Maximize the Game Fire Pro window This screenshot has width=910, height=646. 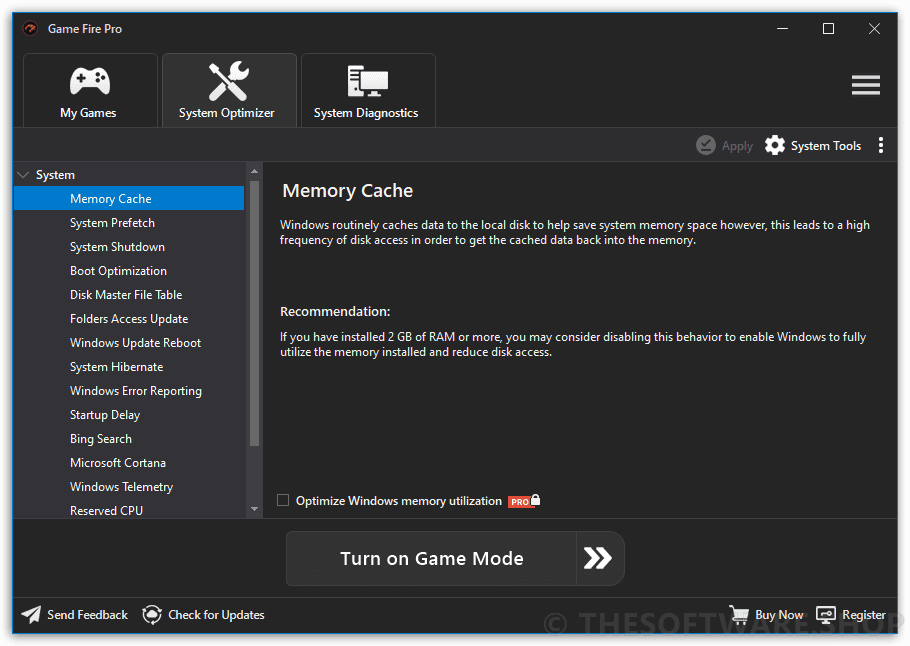click(x=828, y=28)
